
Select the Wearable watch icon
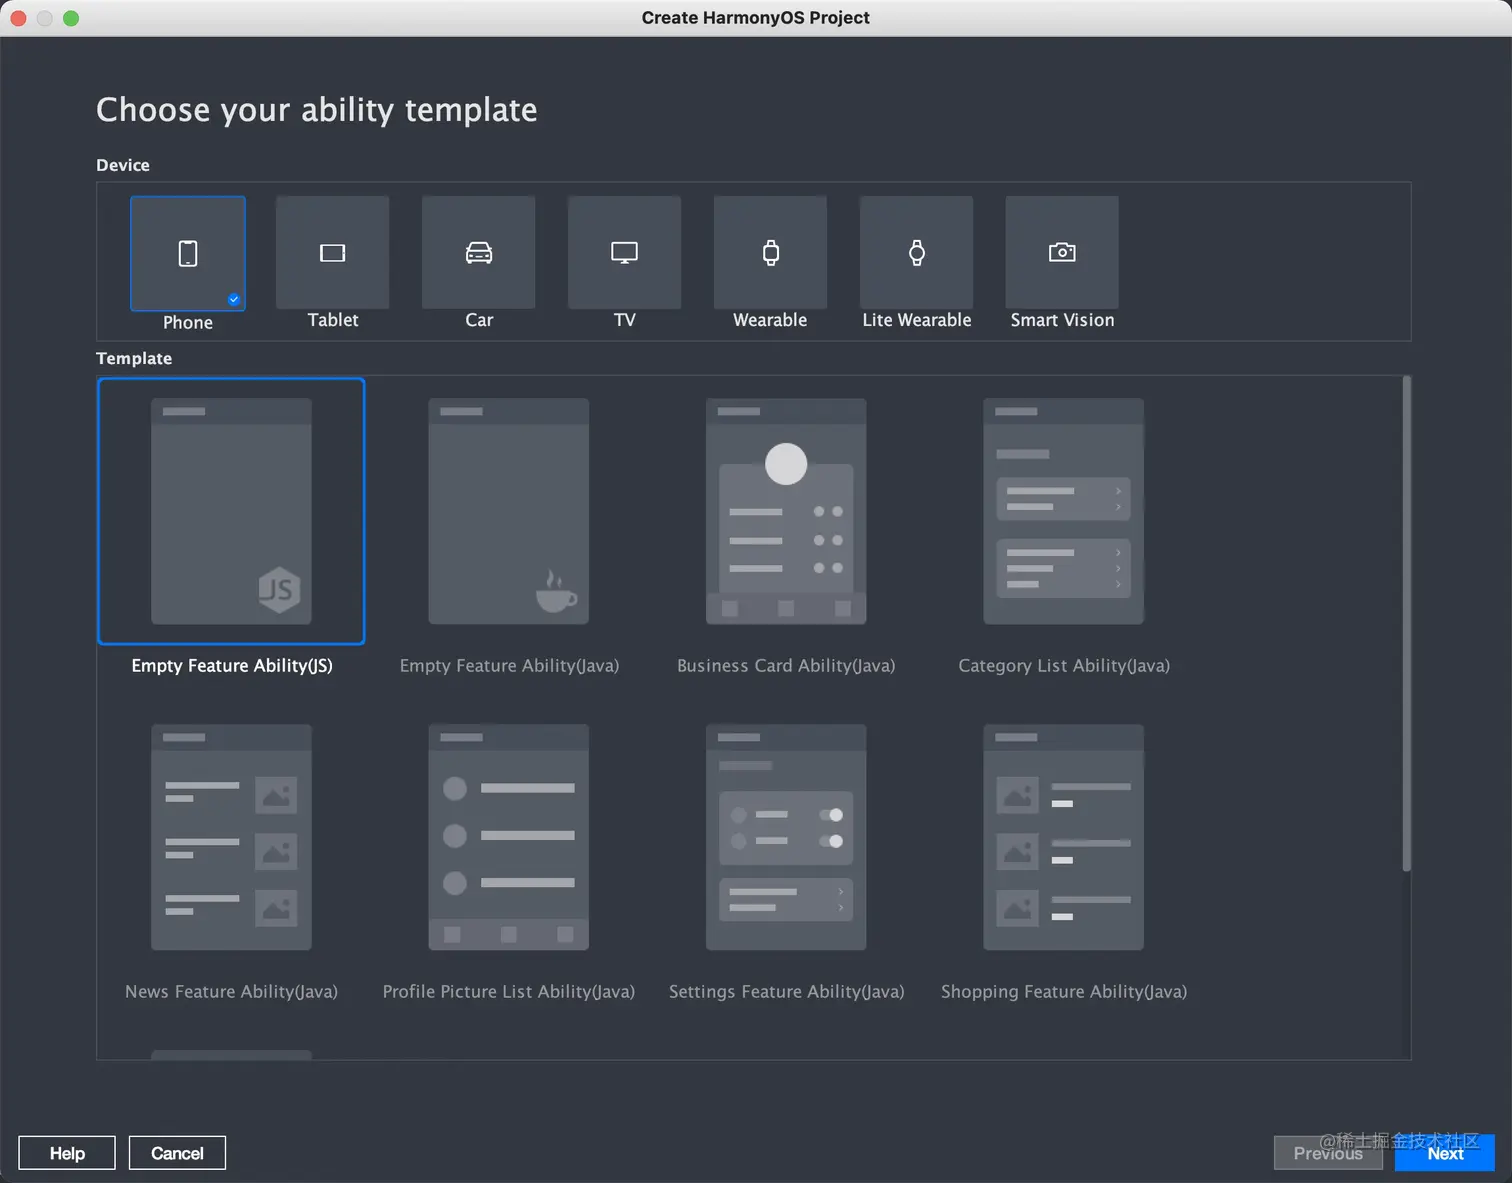771,253
